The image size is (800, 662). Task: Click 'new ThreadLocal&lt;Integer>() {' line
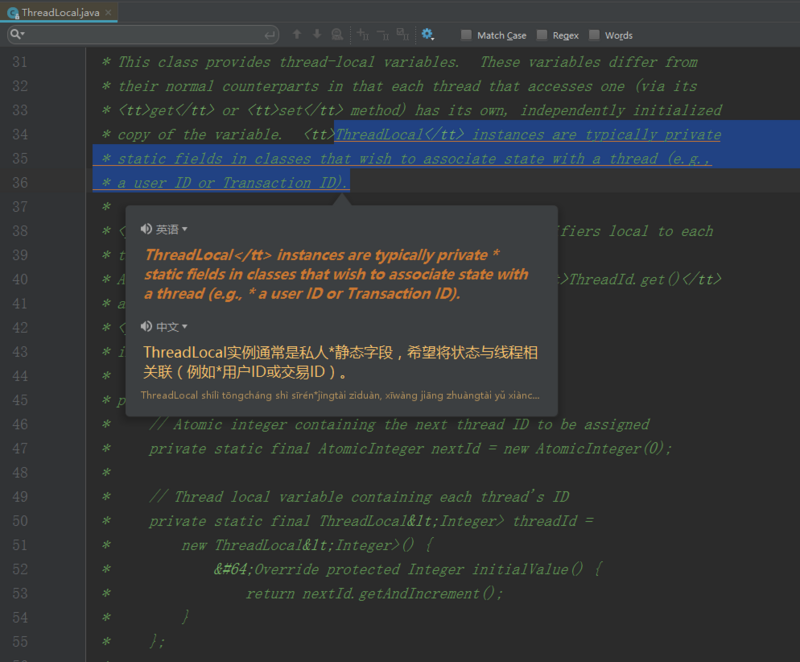pos(308,545)
